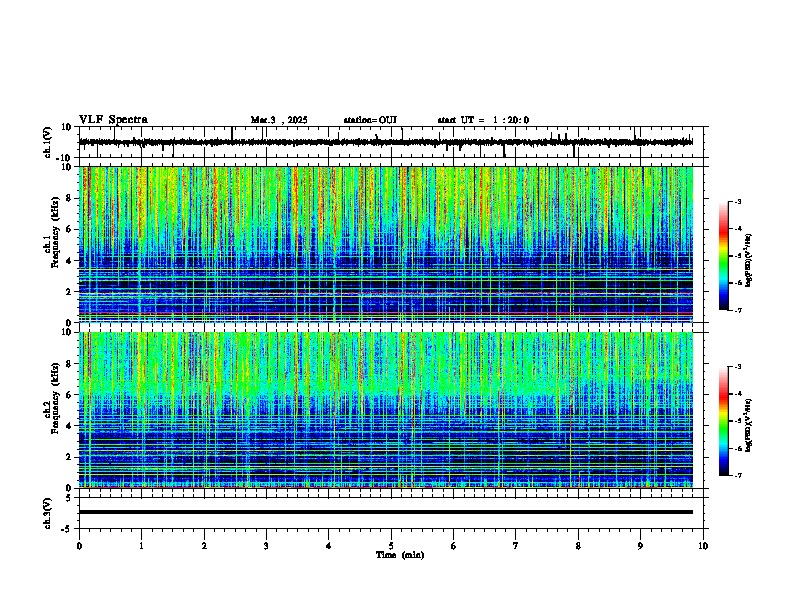Click the "-7" label on ch.1 color bar
Viewport: 792px width, 612px height.
[x=737, y=310]
